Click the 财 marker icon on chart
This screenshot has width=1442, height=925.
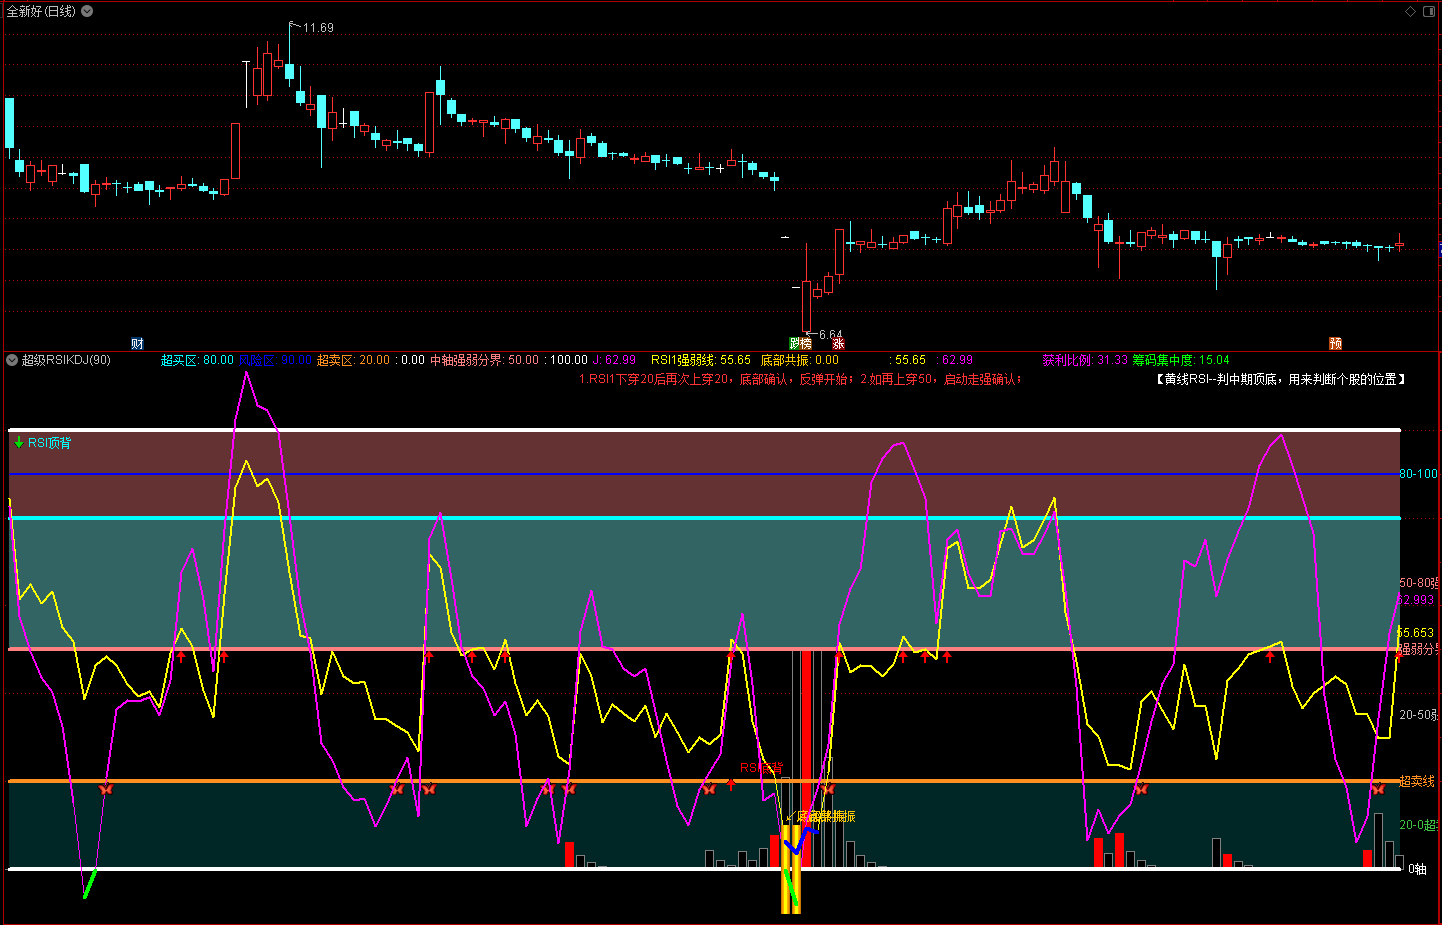[x=137, y=344]
